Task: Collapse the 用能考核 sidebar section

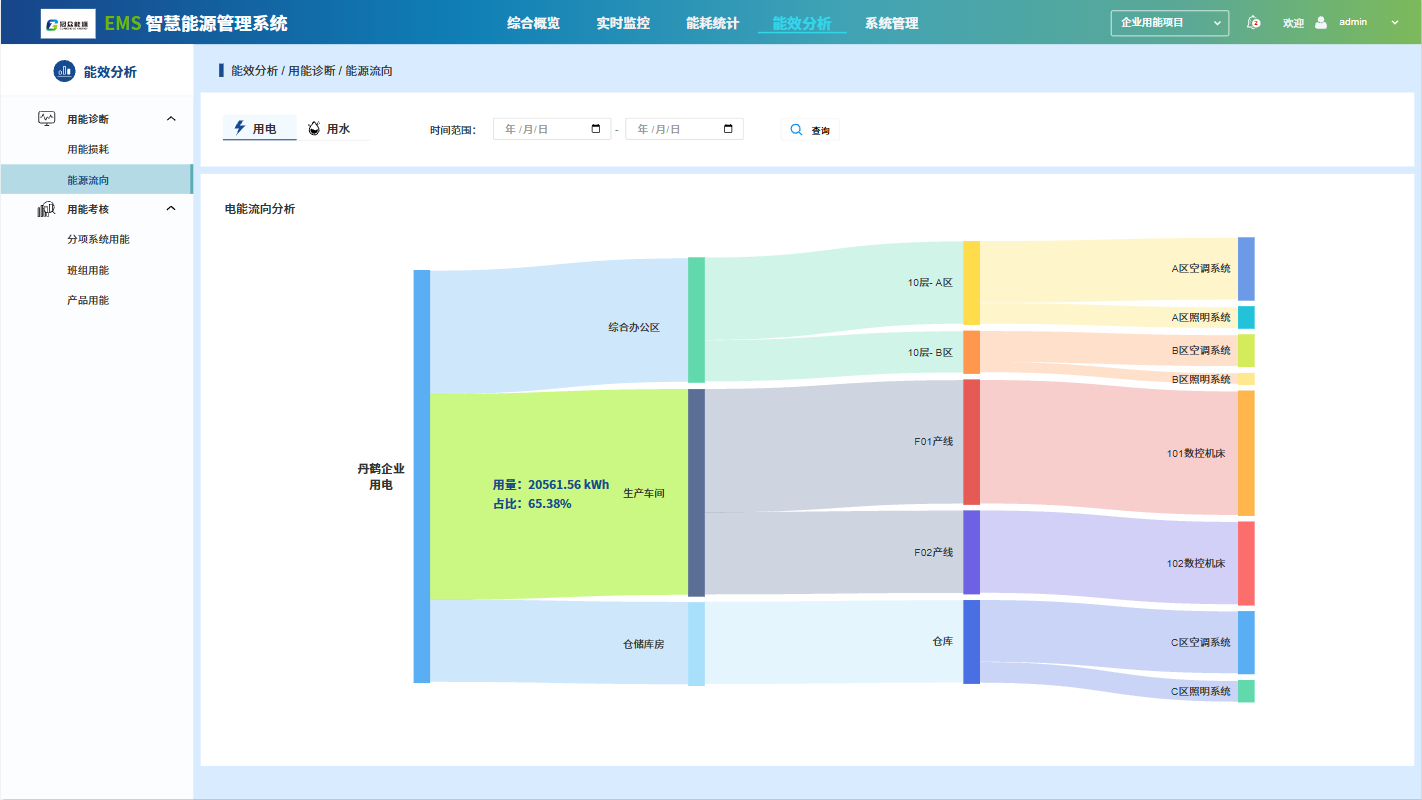Action: click(171, 209)
